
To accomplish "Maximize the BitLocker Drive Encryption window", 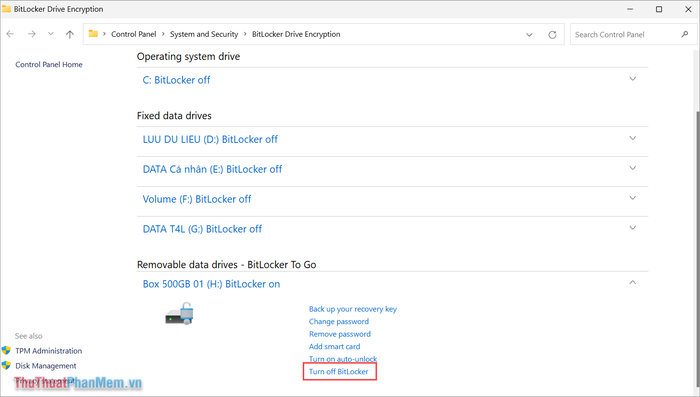I will [x=659, y=9].
